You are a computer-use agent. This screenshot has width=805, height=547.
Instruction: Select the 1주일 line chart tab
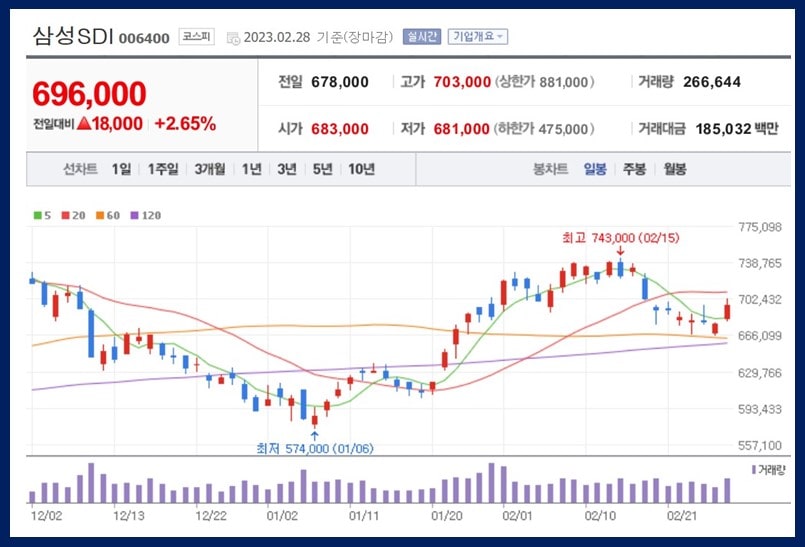(x=163, y=169)
